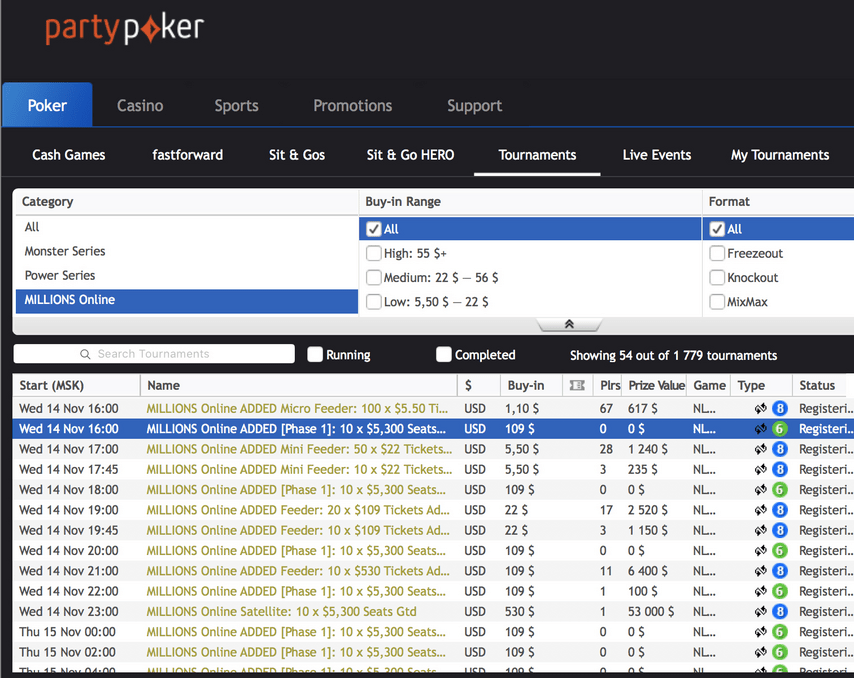Click the rebuy arrows icon in the Wed 21:00 row
The width and height of the screenshot is (854, 678).
760,571
